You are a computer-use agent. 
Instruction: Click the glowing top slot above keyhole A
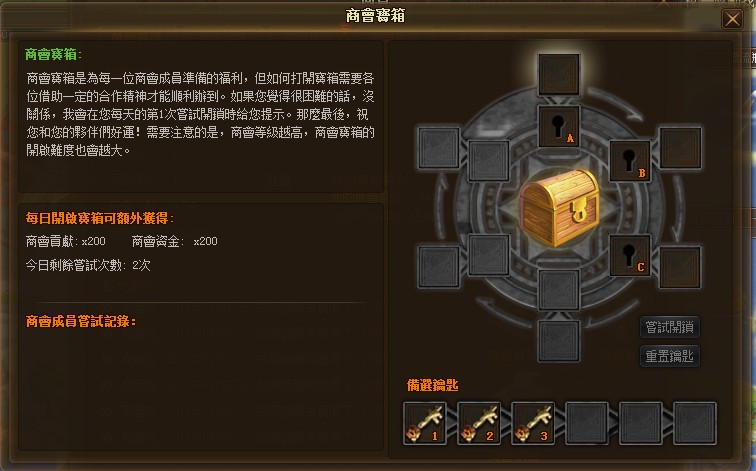559,74
